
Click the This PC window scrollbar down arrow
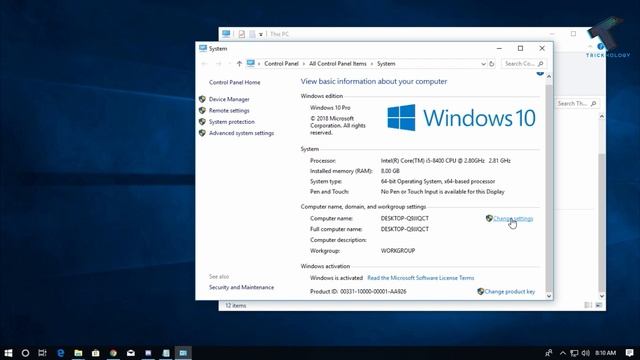[602, 296]
